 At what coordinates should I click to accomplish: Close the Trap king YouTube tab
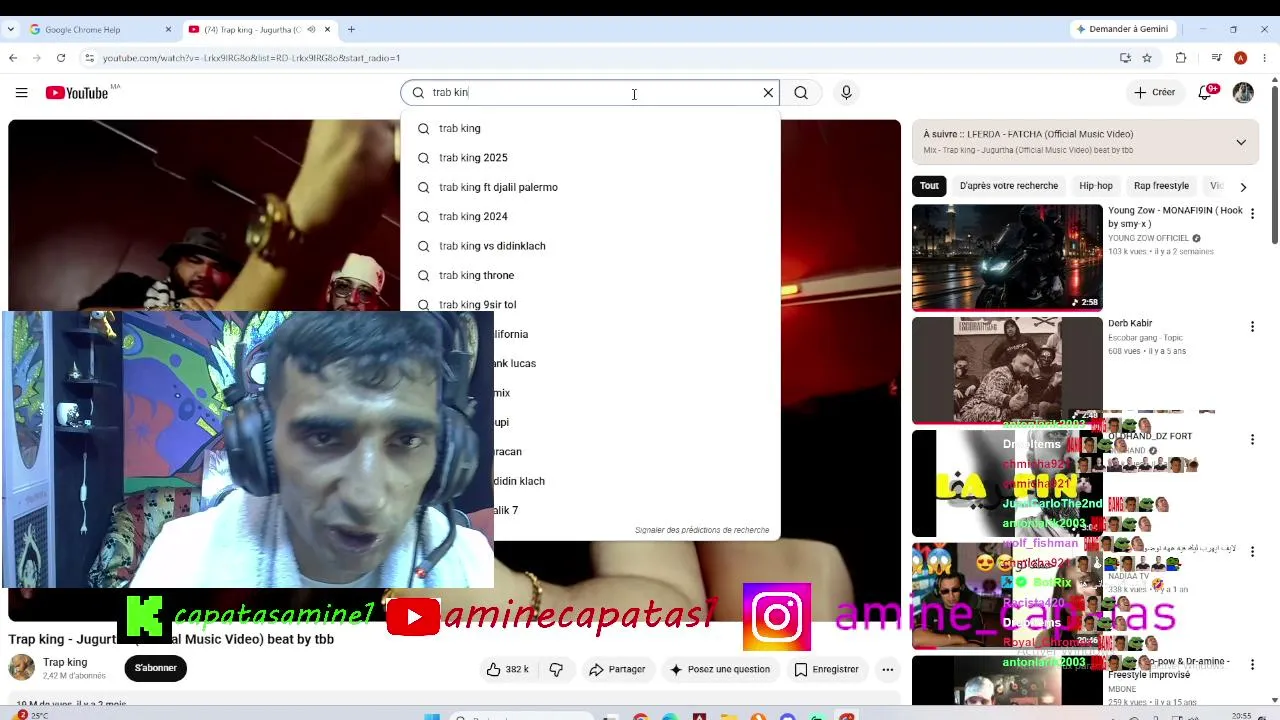(327, 30)
